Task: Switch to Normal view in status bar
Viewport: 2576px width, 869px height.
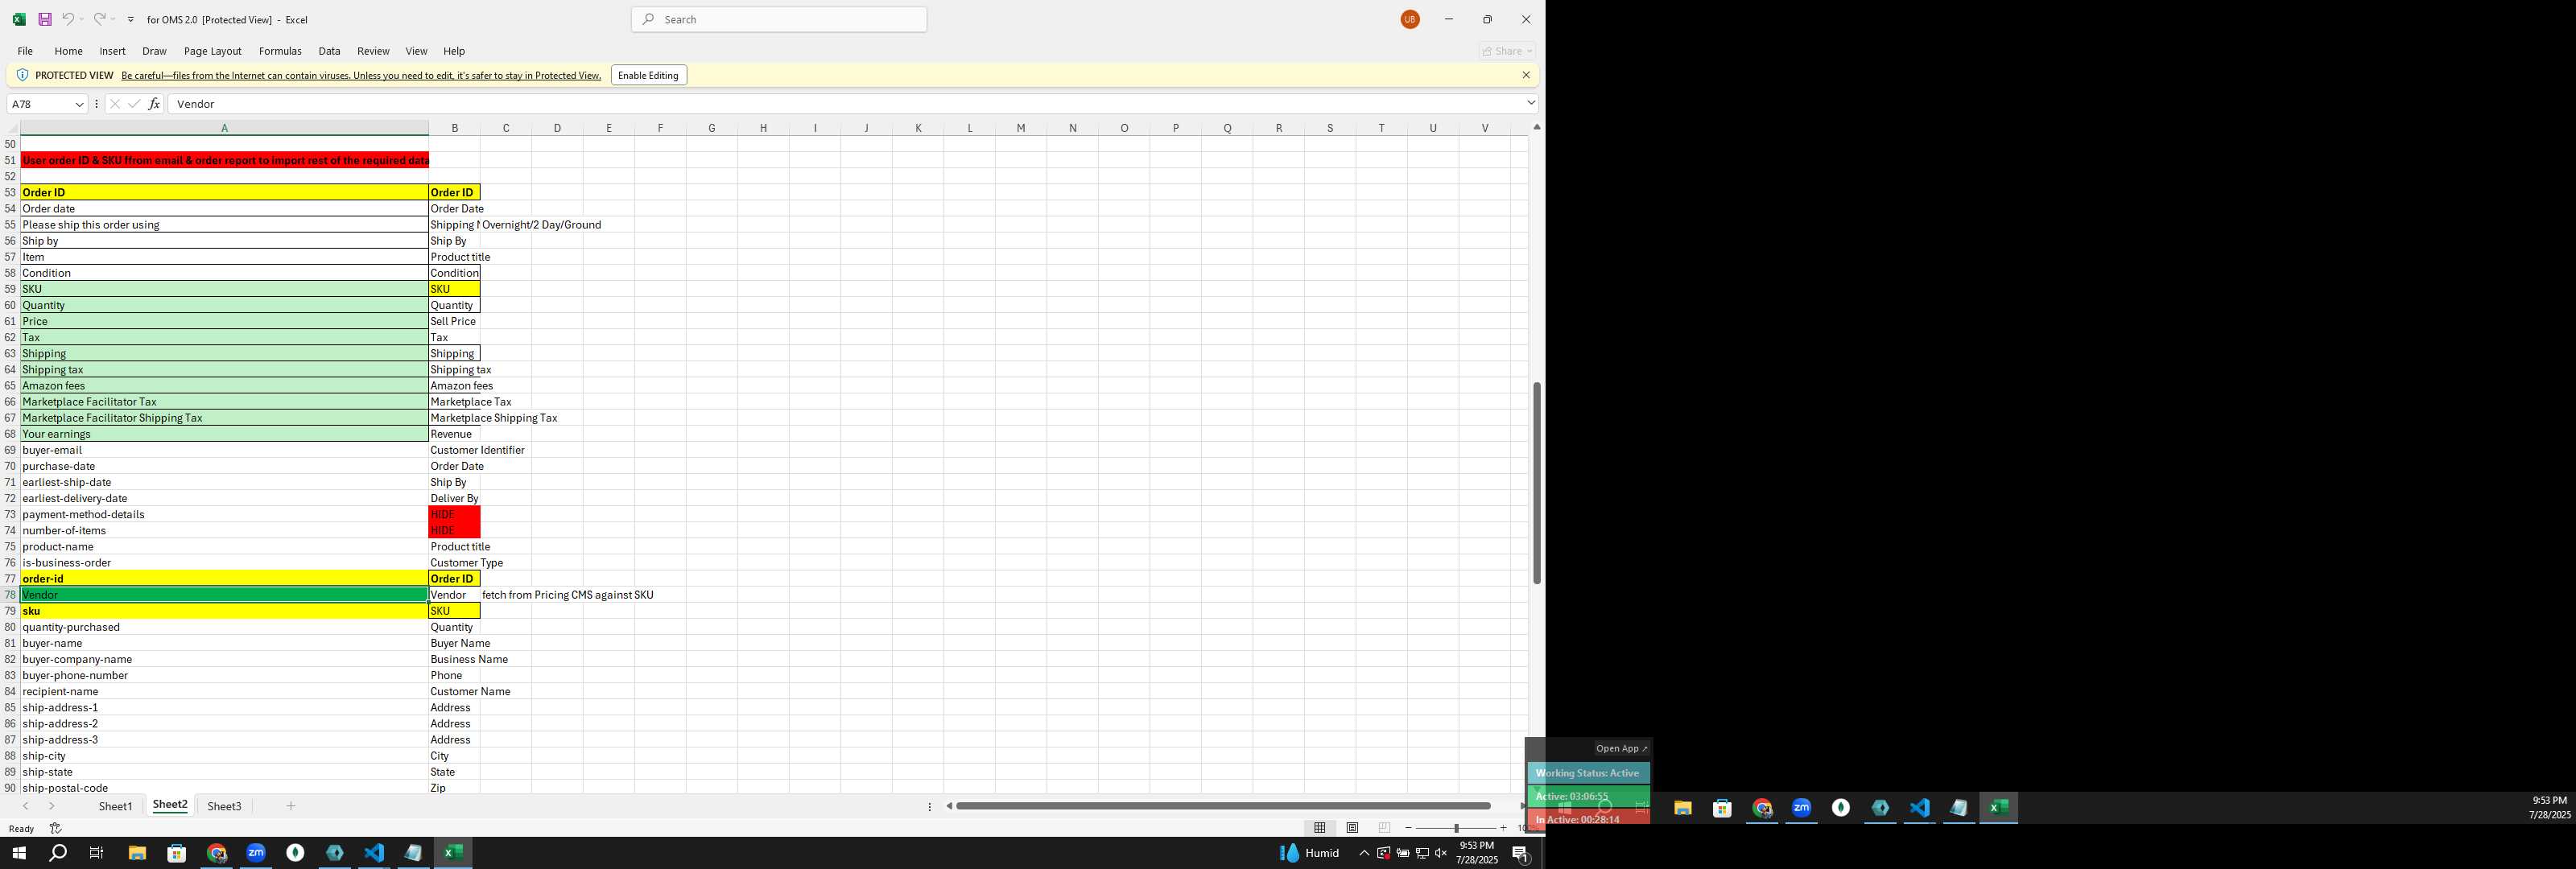Action: click(1320, 828)
